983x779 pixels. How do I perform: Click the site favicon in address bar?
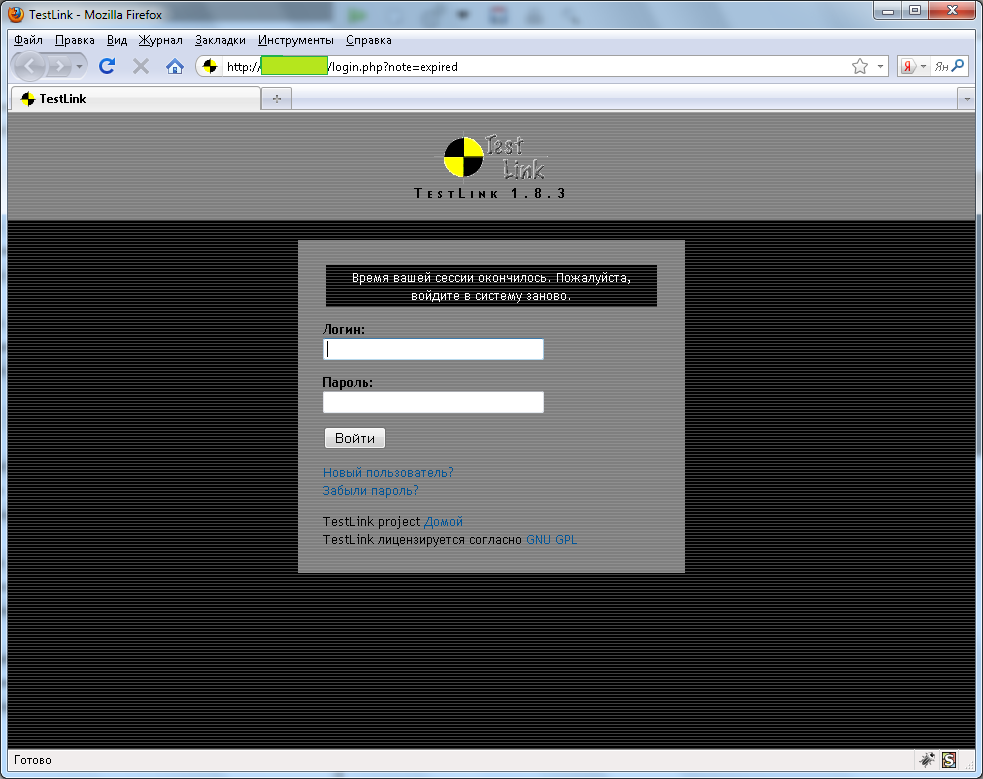[x=210, y=66]
